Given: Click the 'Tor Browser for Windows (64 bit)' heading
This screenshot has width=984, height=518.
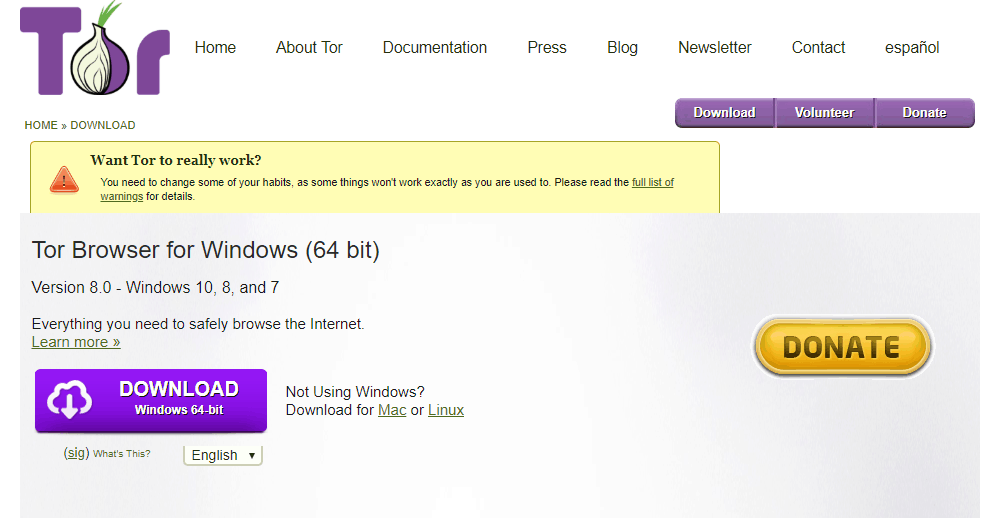Looking at the screenshot, I should 205,250.
